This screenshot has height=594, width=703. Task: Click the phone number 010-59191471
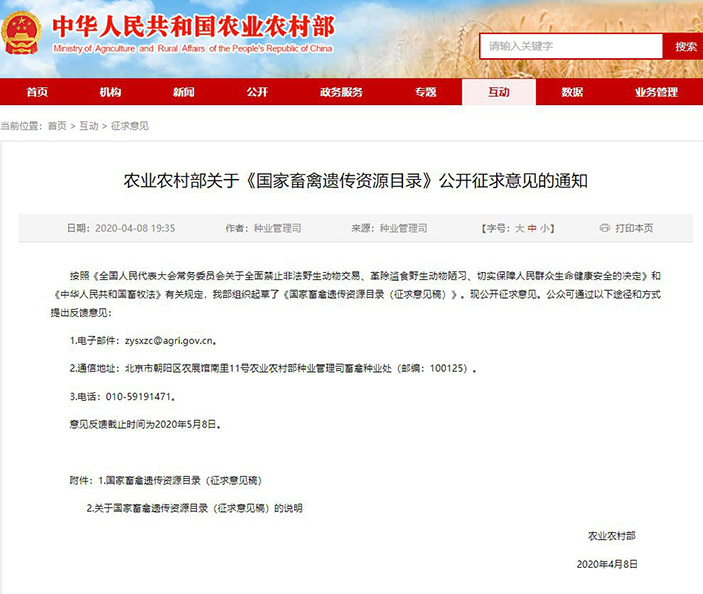tap(139, 397)
